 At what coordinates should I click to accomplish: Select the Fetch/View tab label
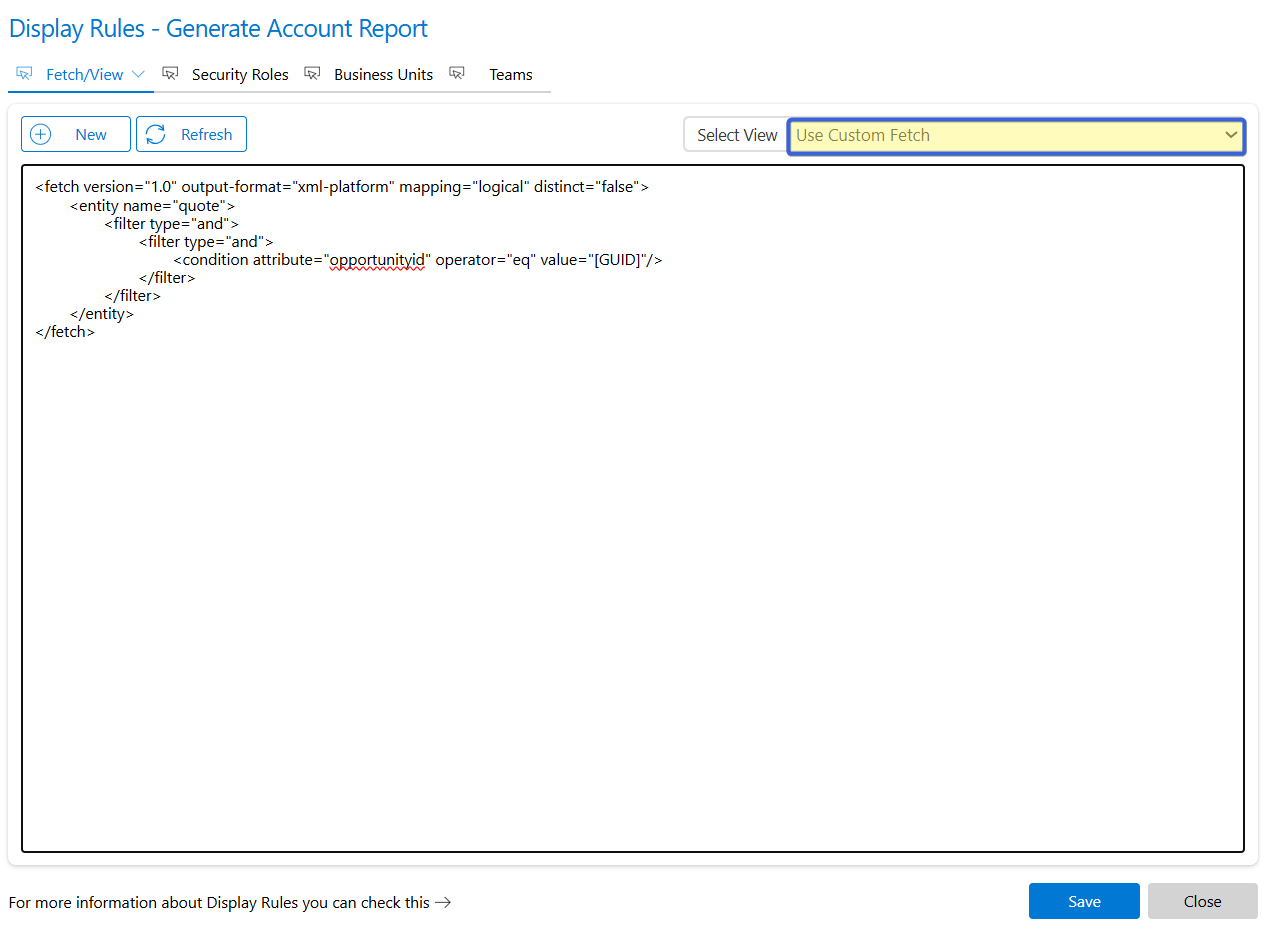click(x=85, y=75)
